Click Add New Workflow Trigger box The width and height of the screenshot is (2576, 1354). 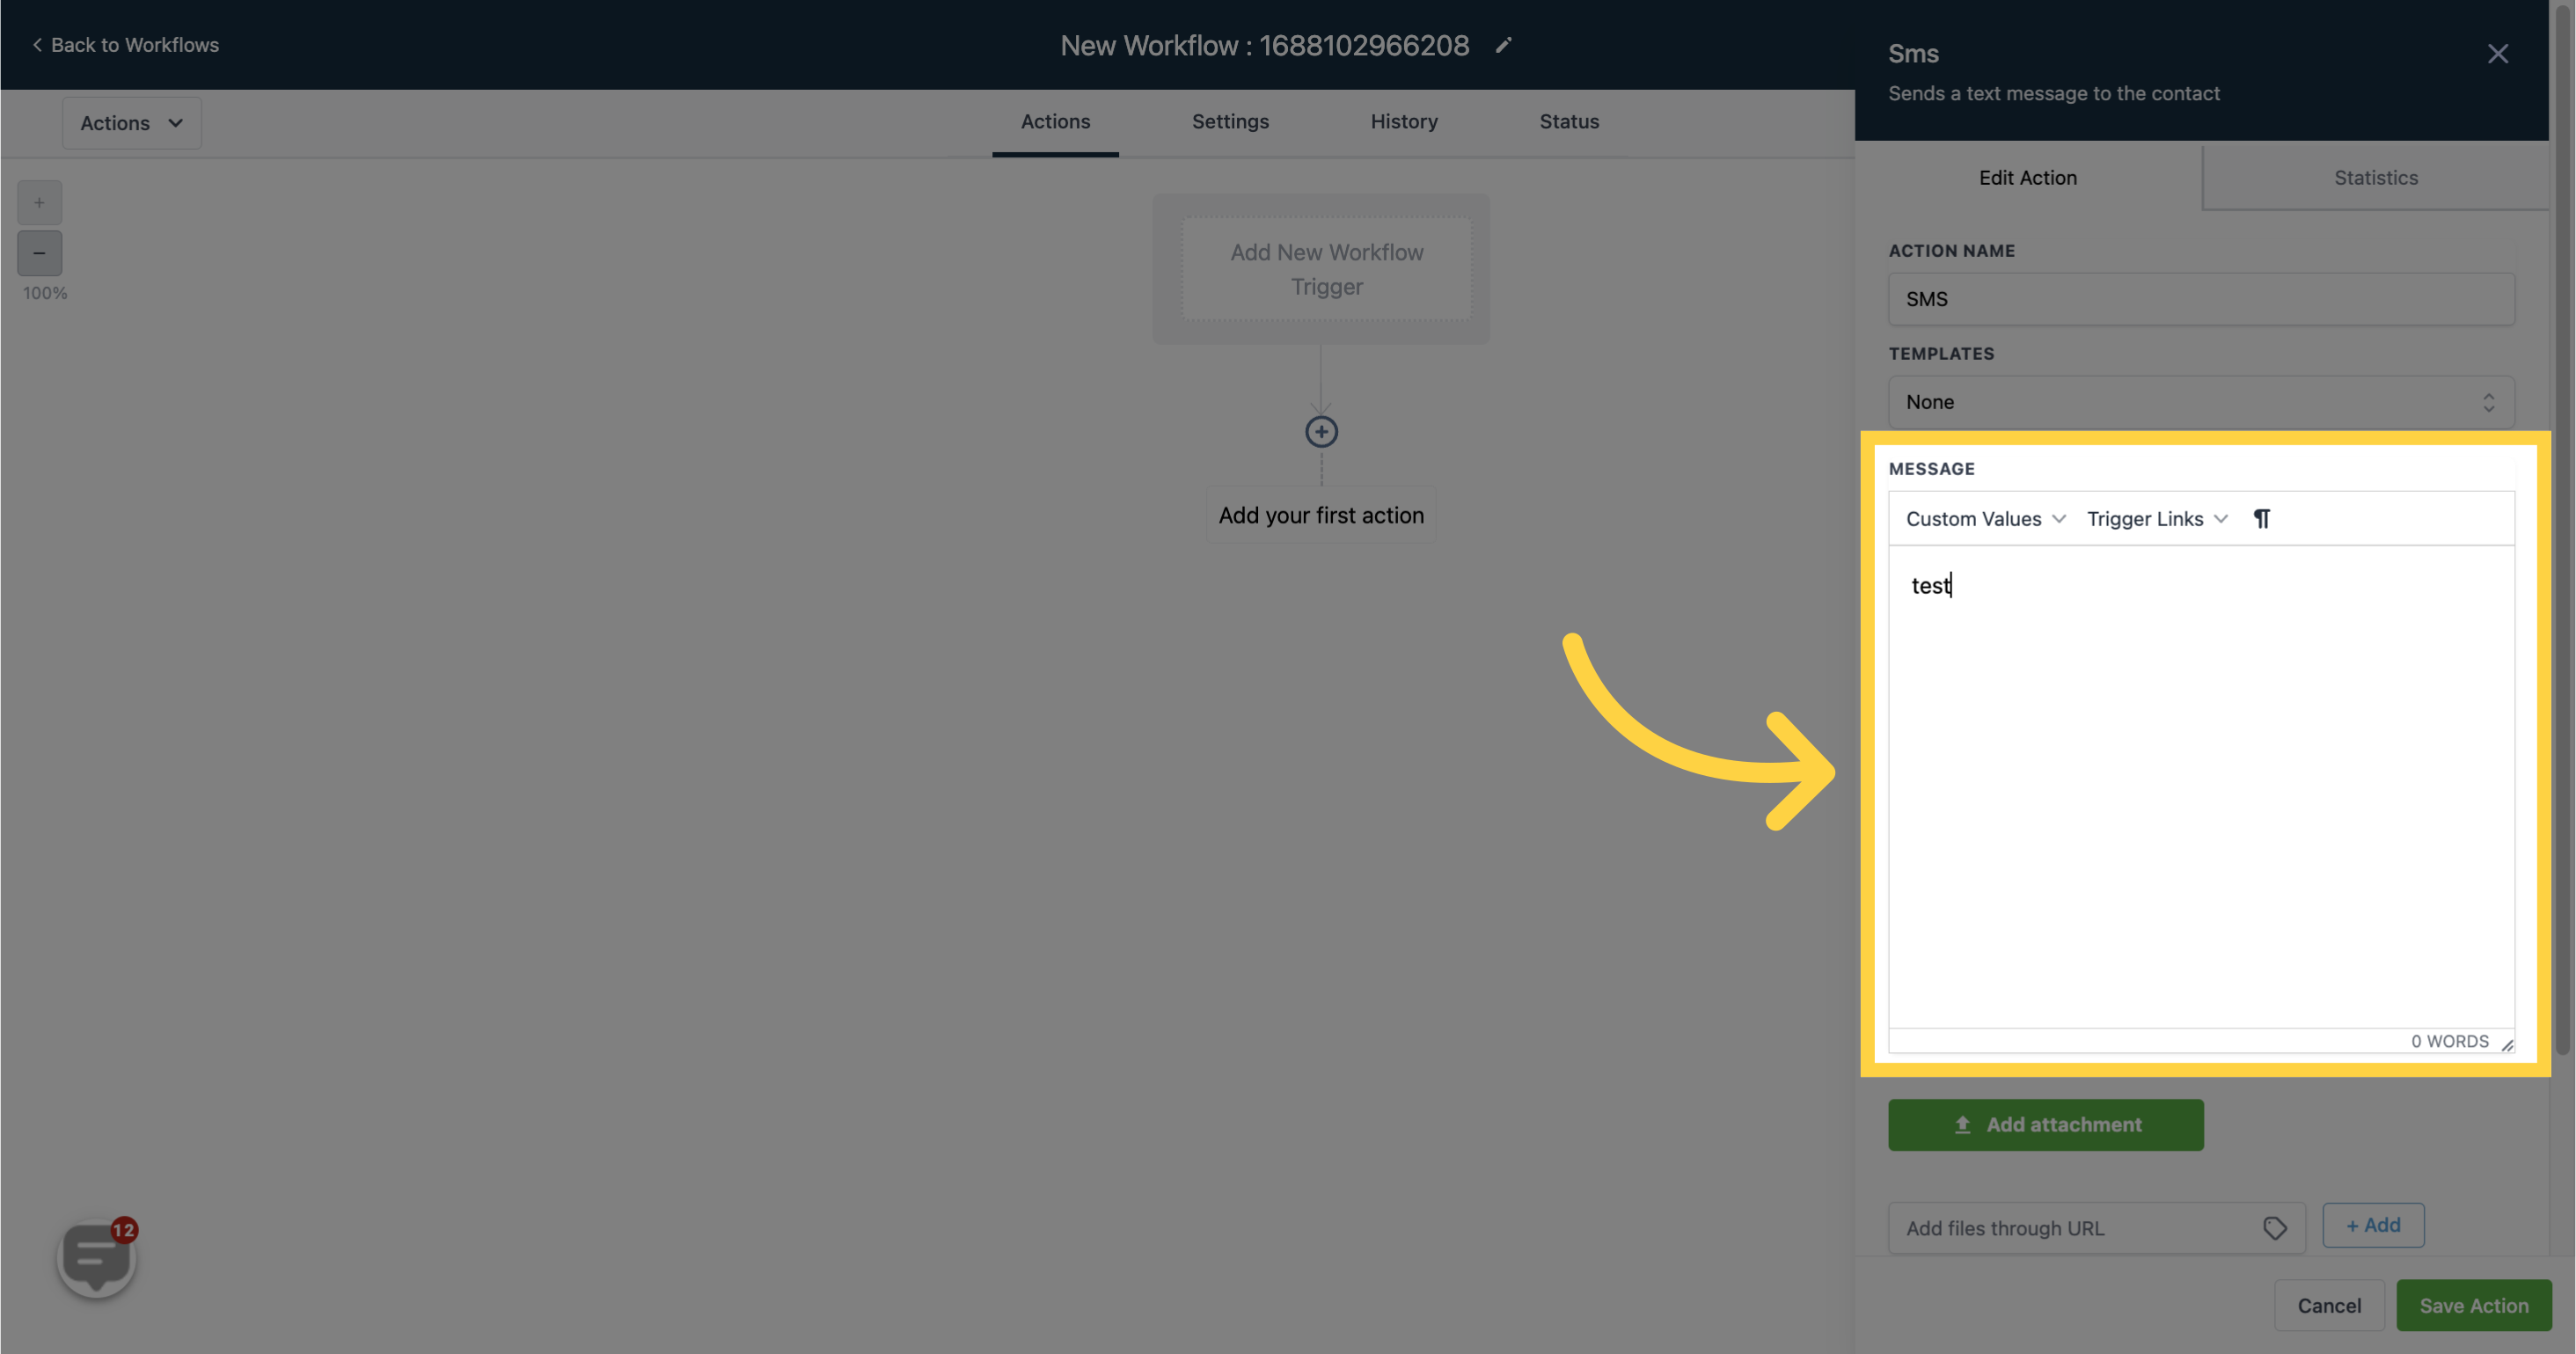(x=1326, y=269)
